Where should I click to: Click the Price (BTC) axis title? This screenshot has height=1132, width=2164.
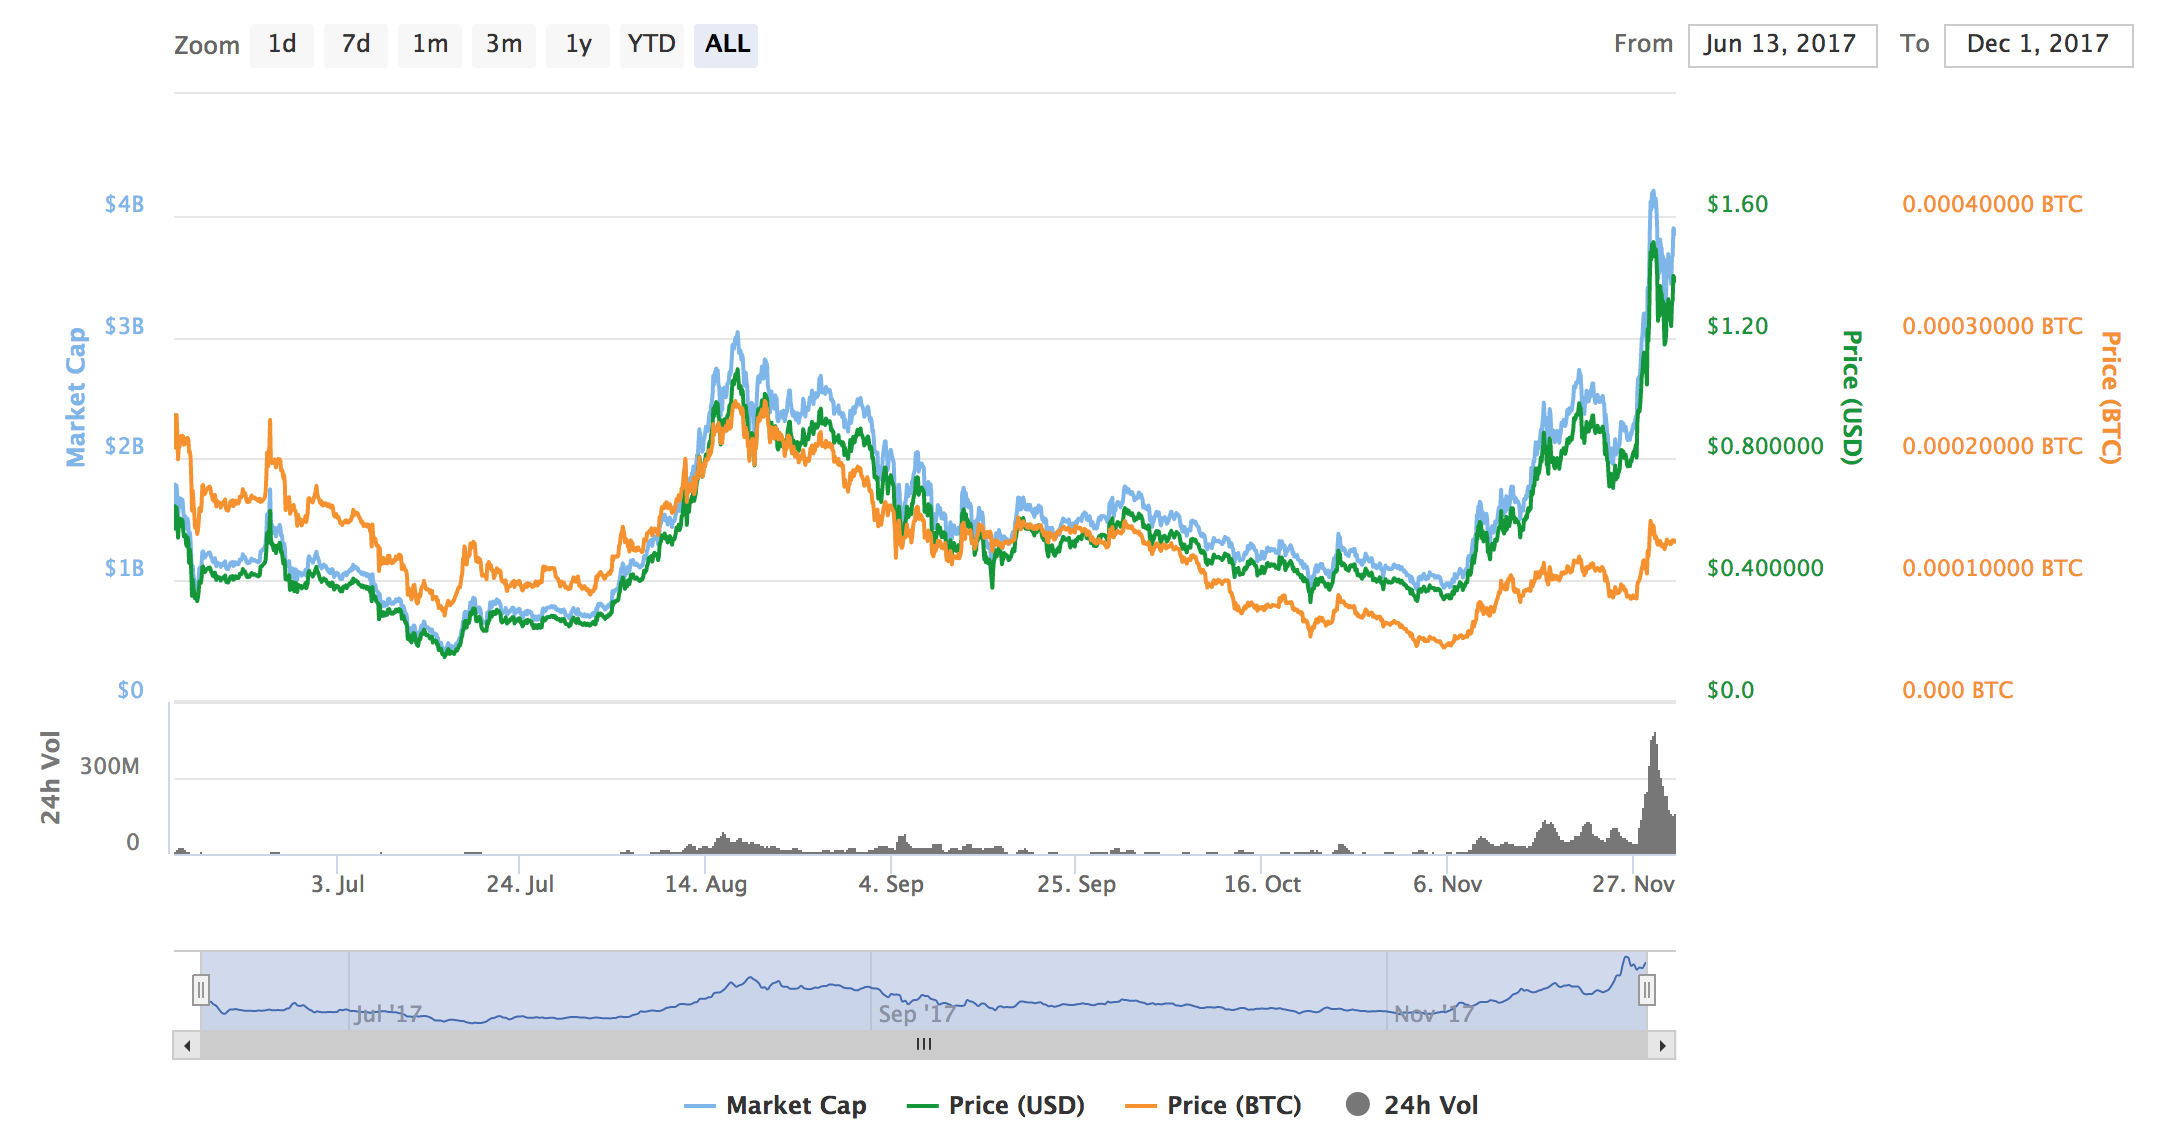pos(2110,397)
